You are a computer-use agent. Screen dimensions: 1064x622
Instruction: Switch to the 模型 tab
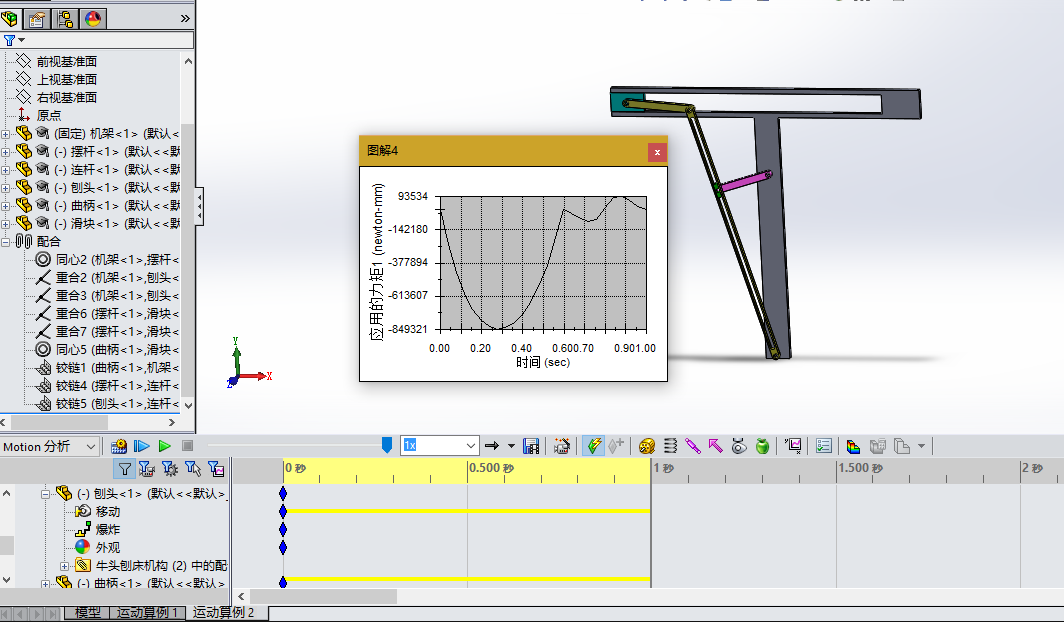(x=88, y=613)
